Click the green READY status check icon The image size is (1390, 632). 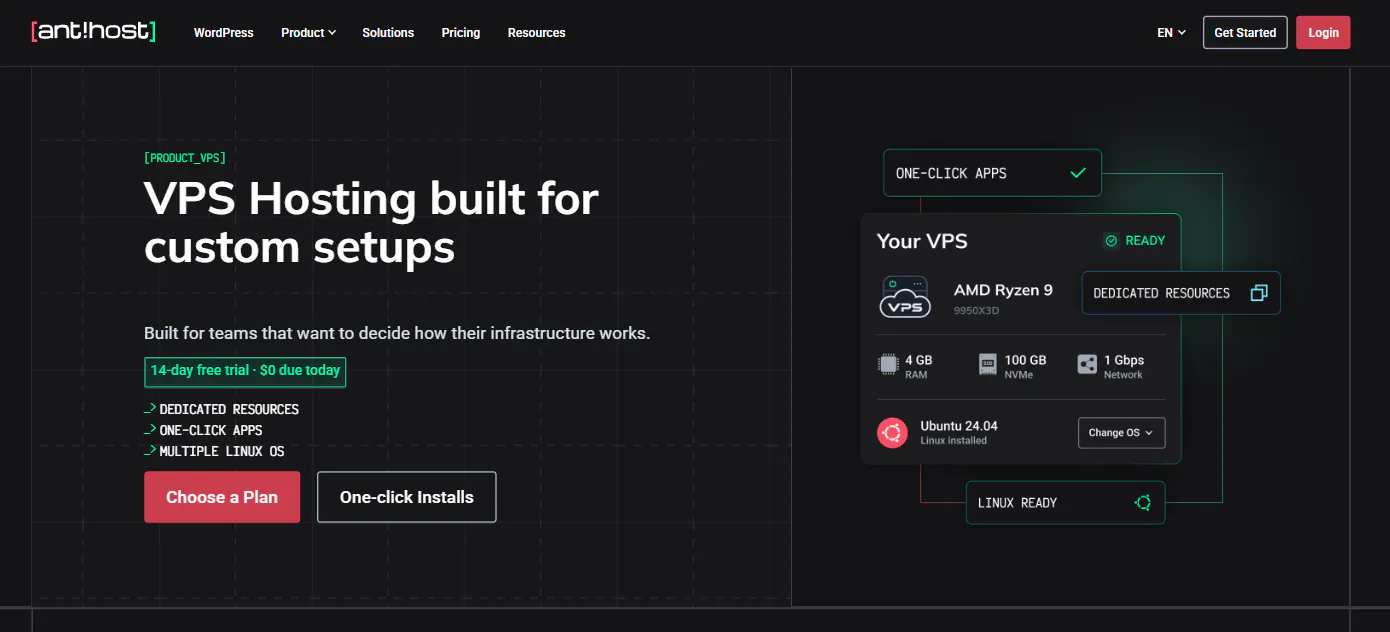point(1111,241)
